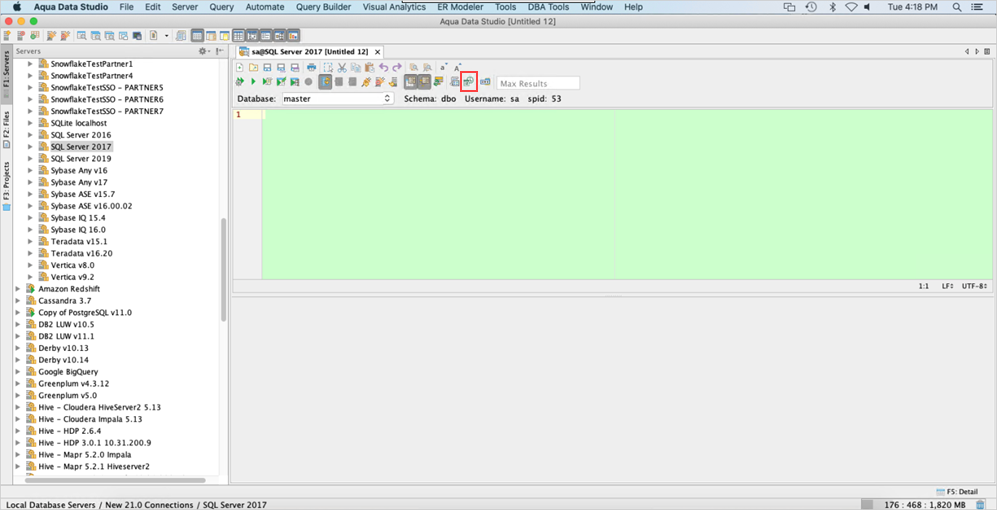997x510 pixels.
Task: Click the green Execute play arrow
Action: coord(253,81)
